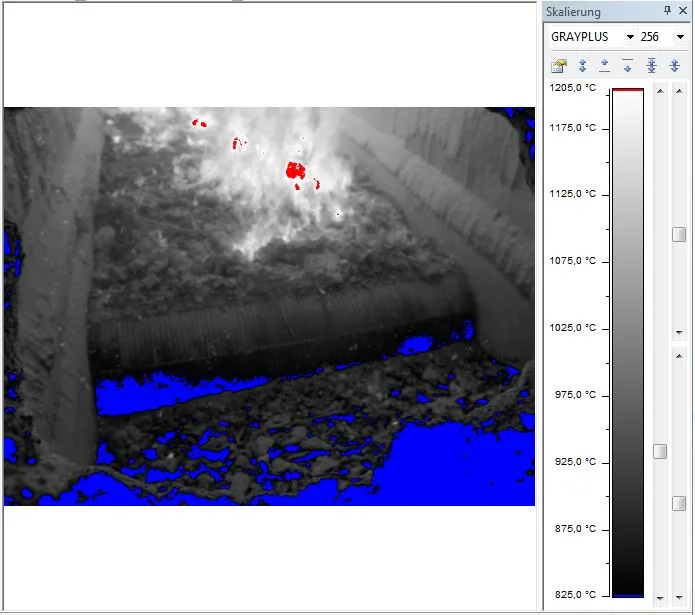Click down arrow of upper-right limit scrollbar
Viewport: 695px width, 615px height.
click(x=679, y=332)
